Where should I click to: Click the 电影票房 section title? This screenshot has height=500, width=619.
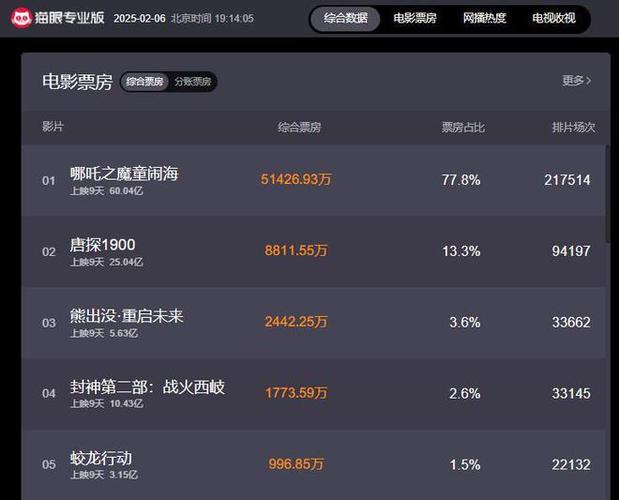click(x=77, y=82)
